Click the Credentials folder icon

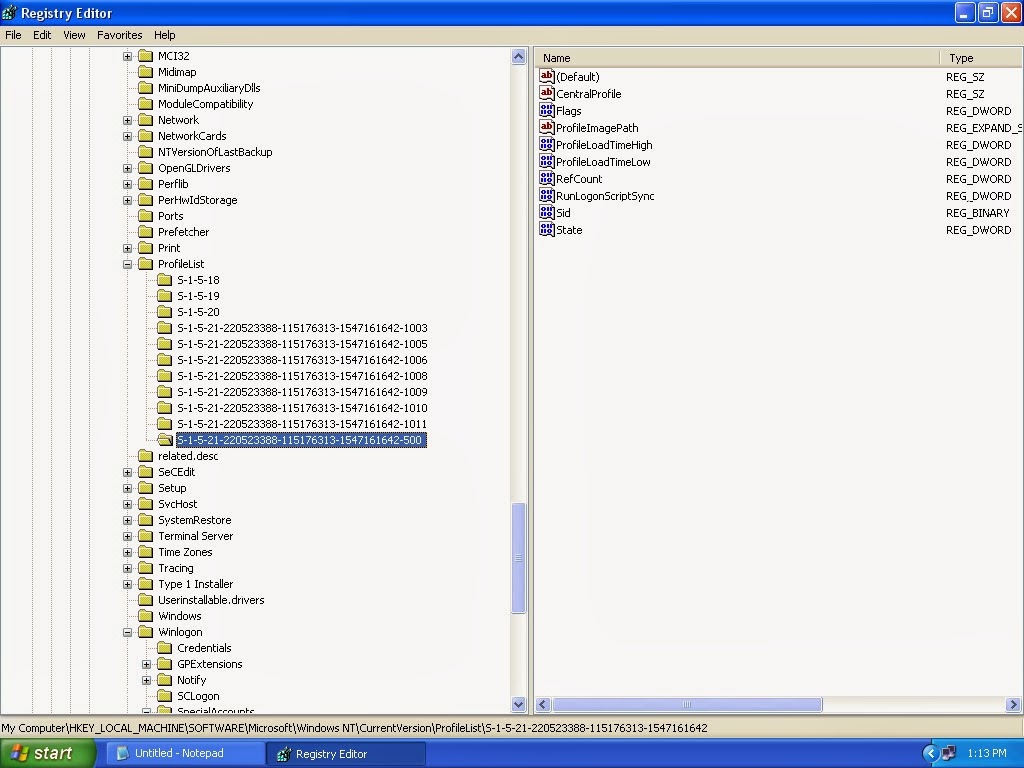coord(165,648)
